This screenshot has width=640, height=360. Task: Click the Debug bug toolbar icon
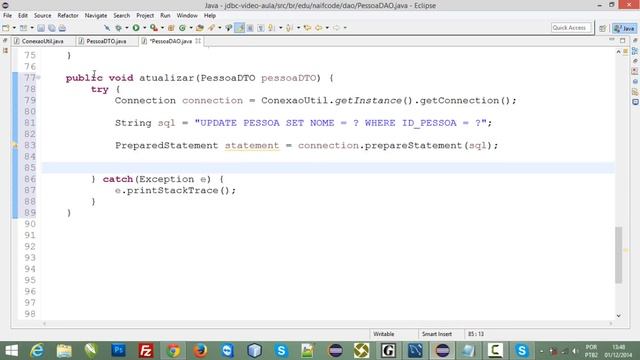tap(118, 28)
